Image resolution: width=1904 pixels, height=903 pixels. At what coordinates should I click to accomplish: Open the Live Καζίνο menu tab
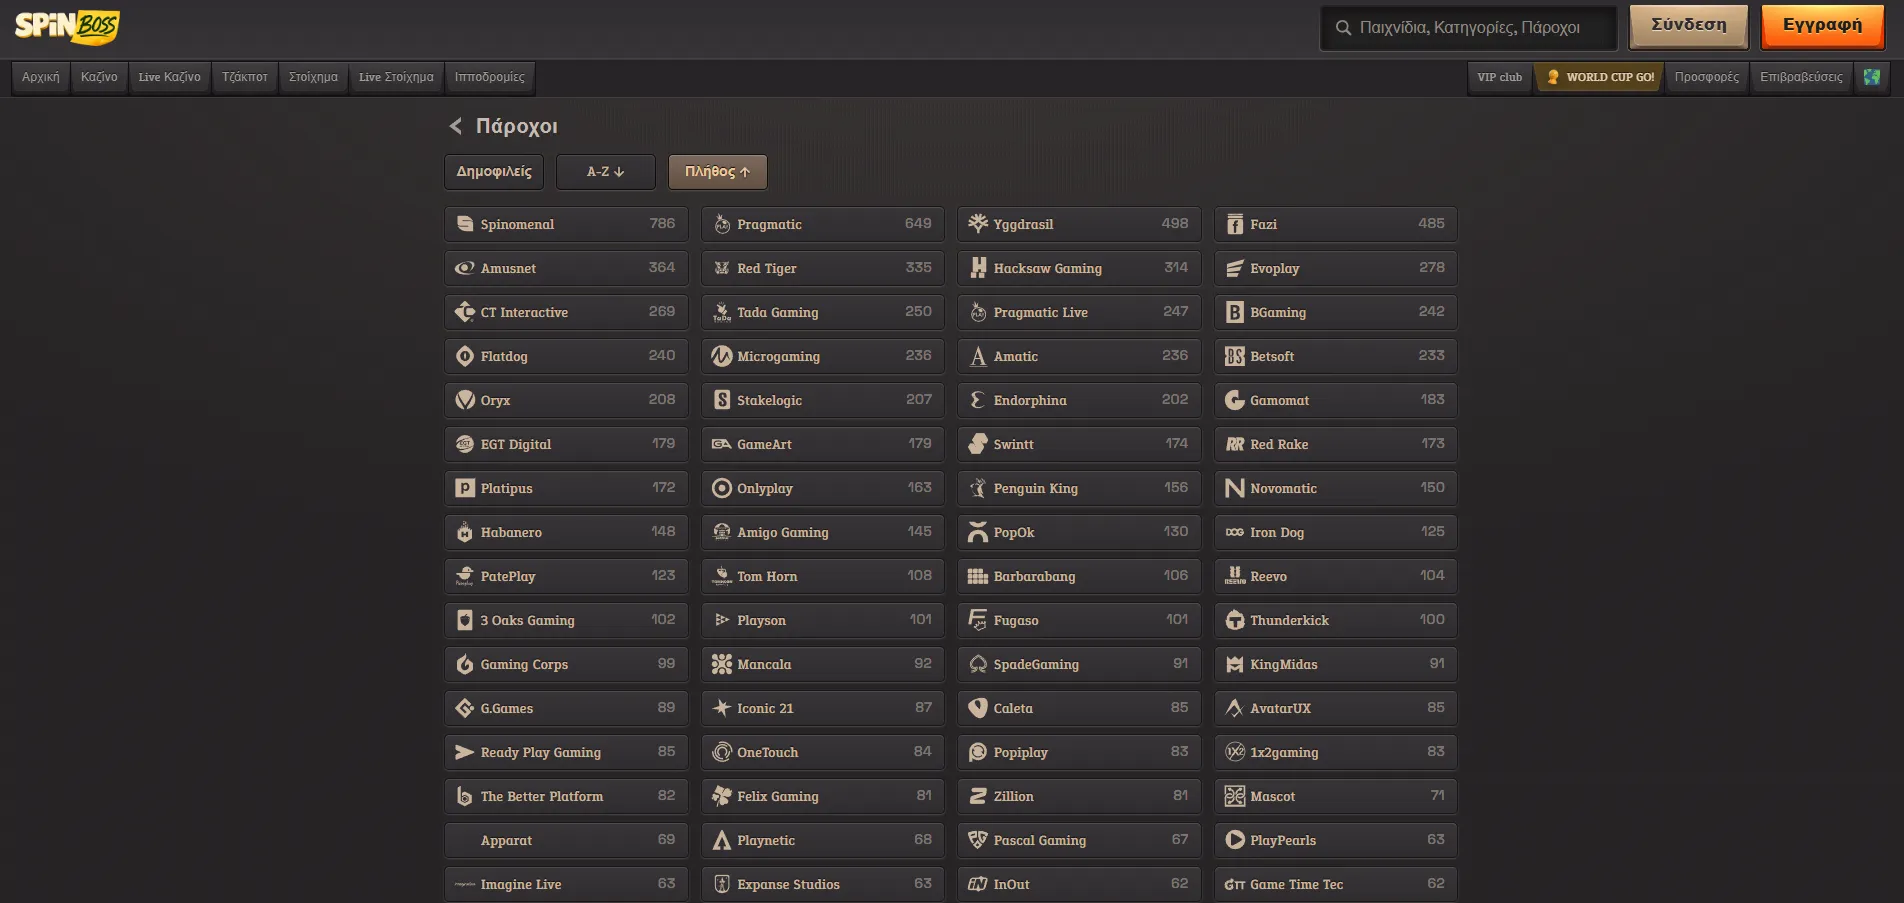tap(170, 77)
